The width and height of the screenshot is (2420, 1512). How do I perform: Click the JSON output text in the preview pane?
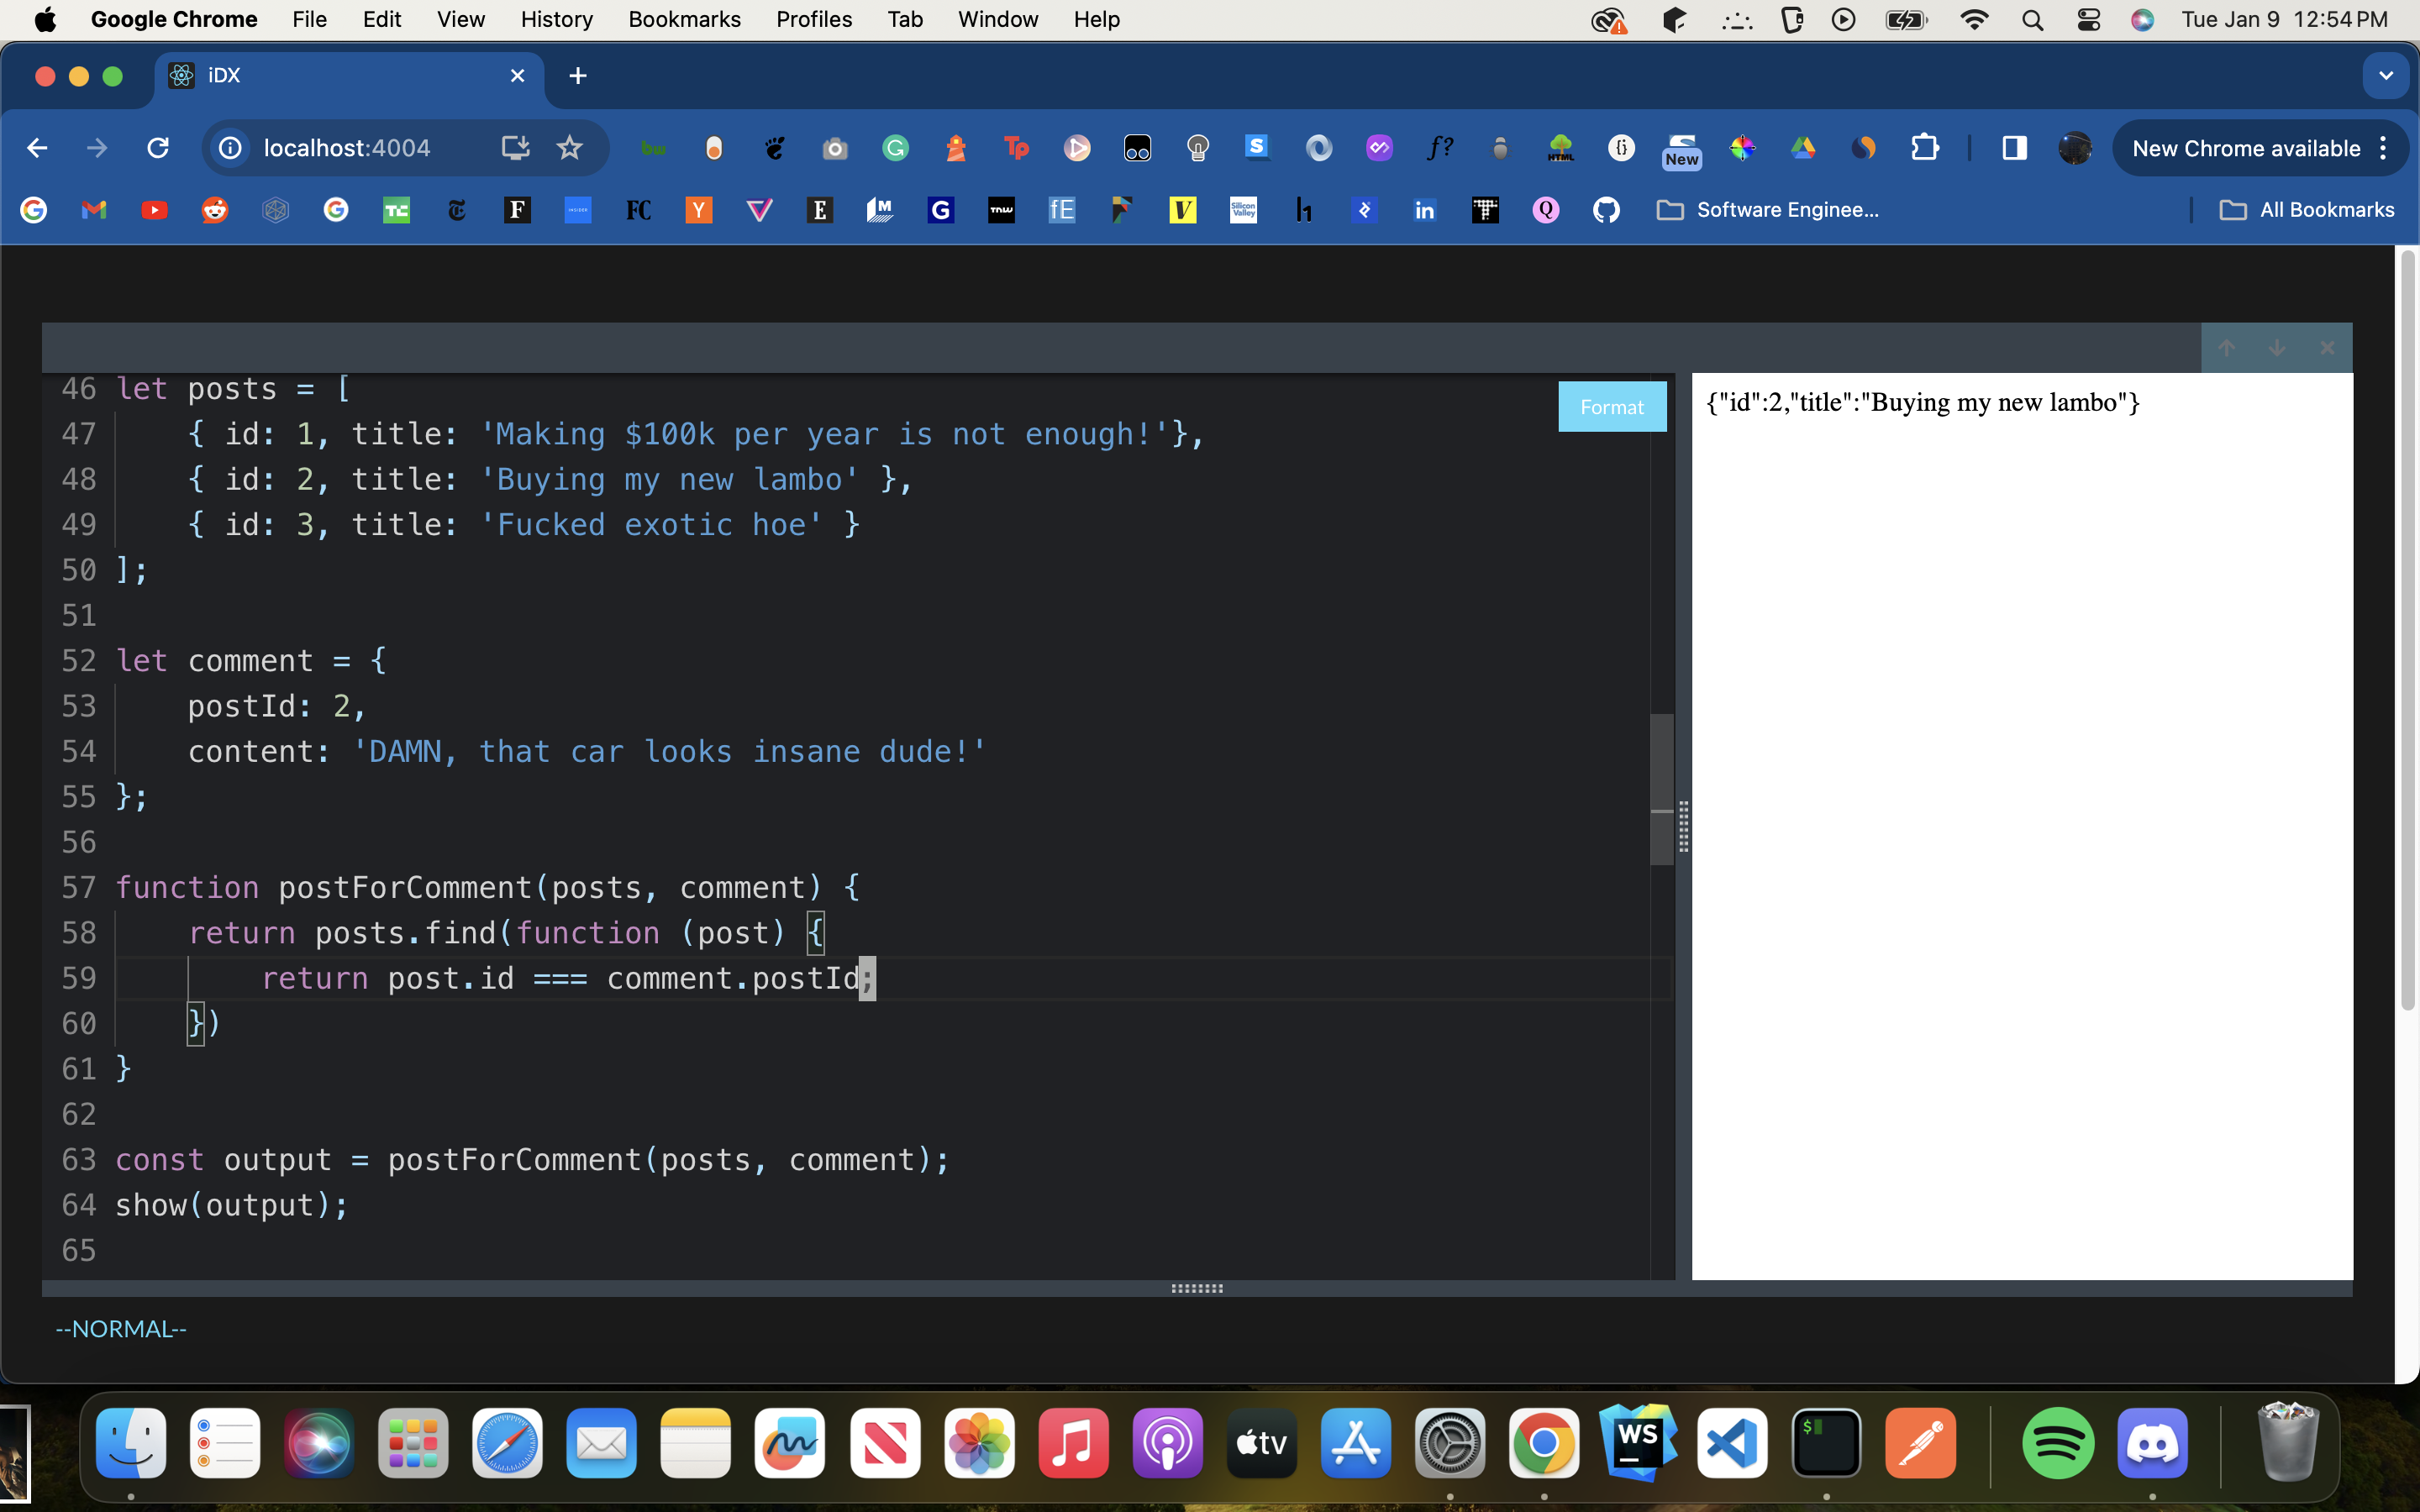[1922, 402]
